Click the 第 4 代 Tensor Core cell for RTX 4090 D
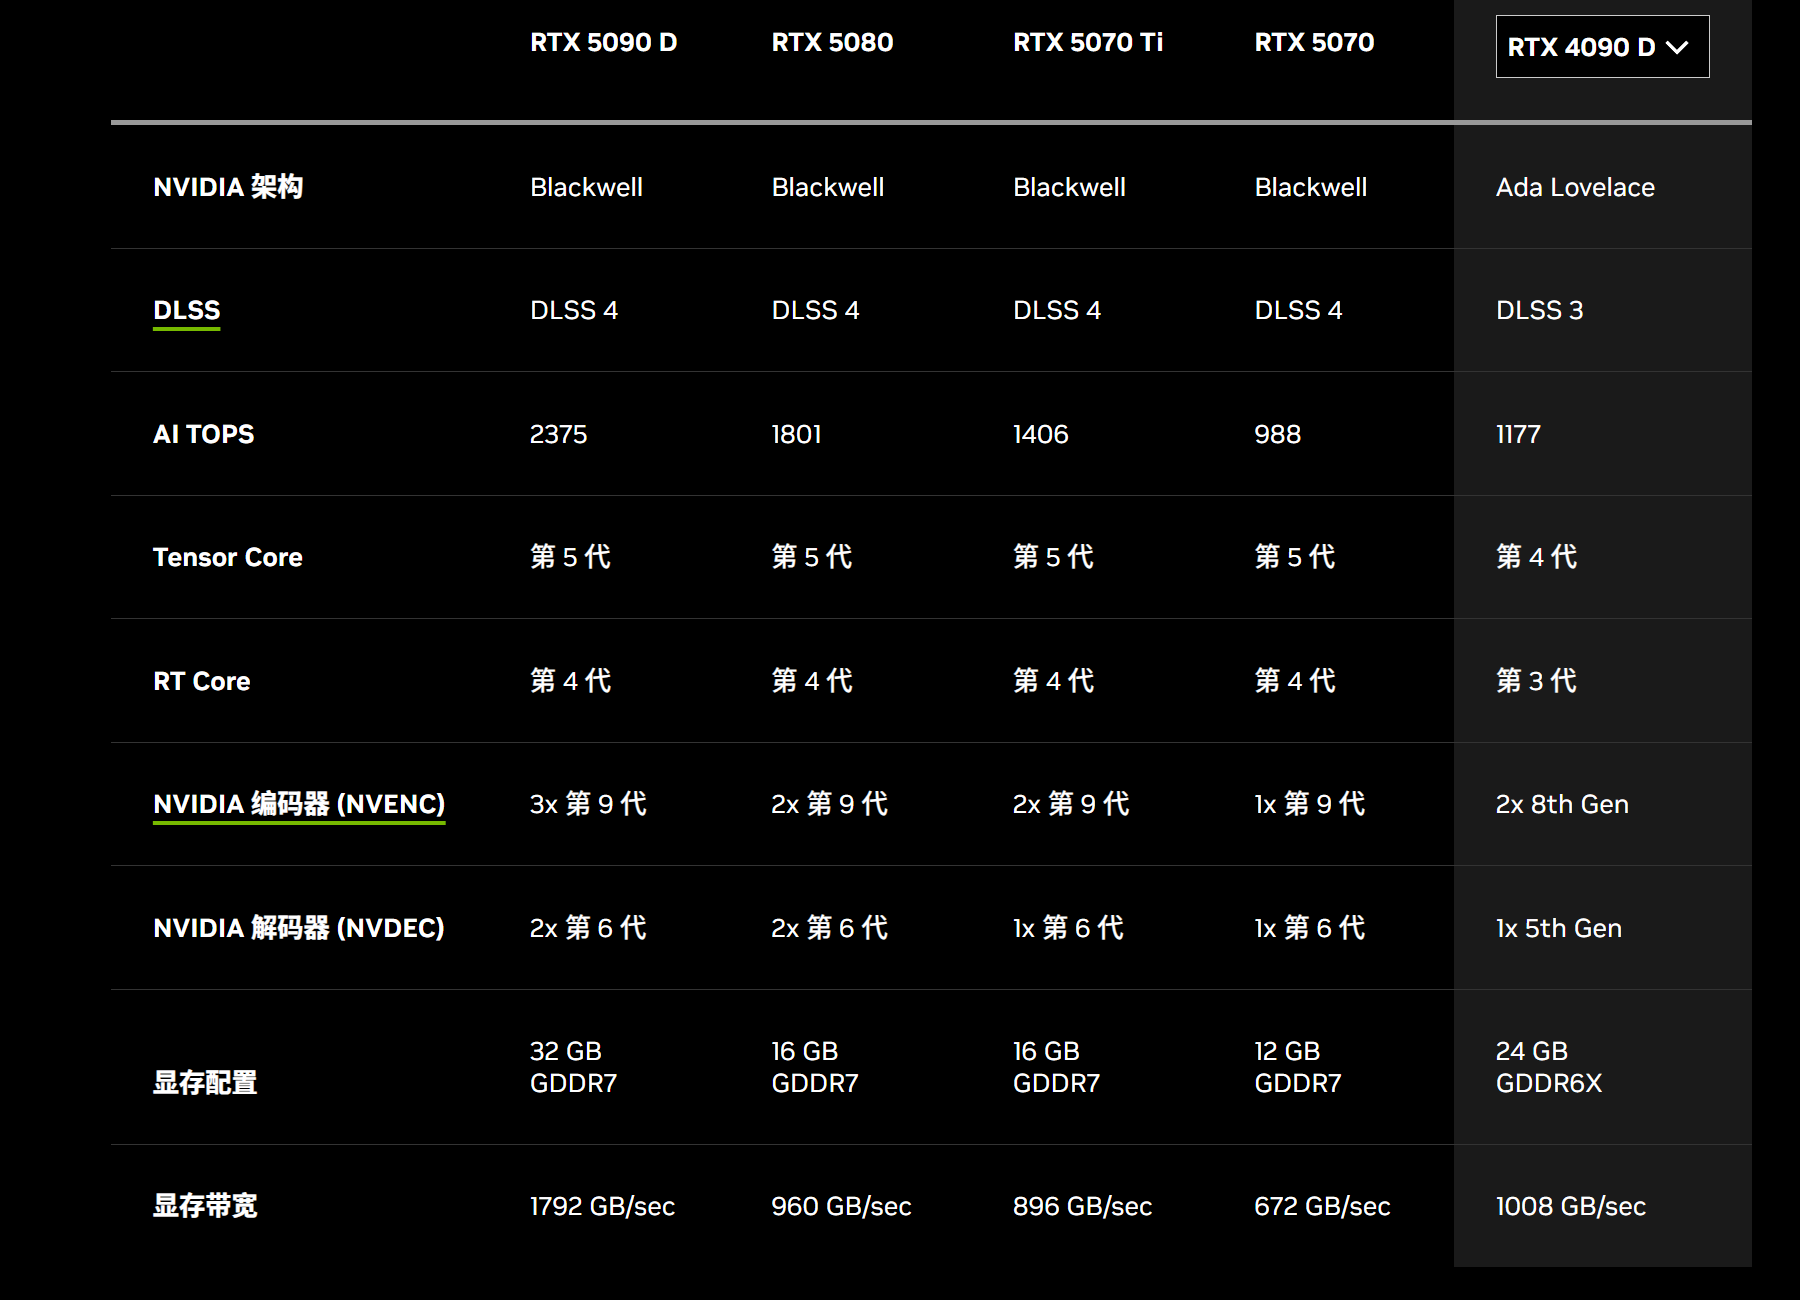Screen dimensions: 1800x1300 [x=1537, y=557]
